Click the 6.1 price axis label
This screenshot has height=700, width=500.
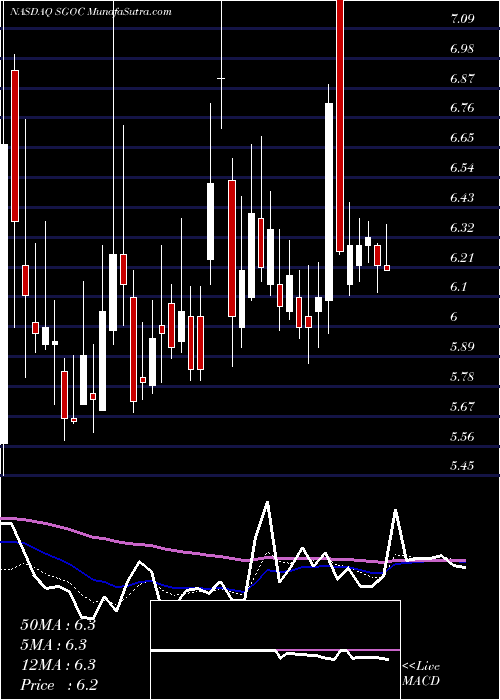click(x=458, y=287)
